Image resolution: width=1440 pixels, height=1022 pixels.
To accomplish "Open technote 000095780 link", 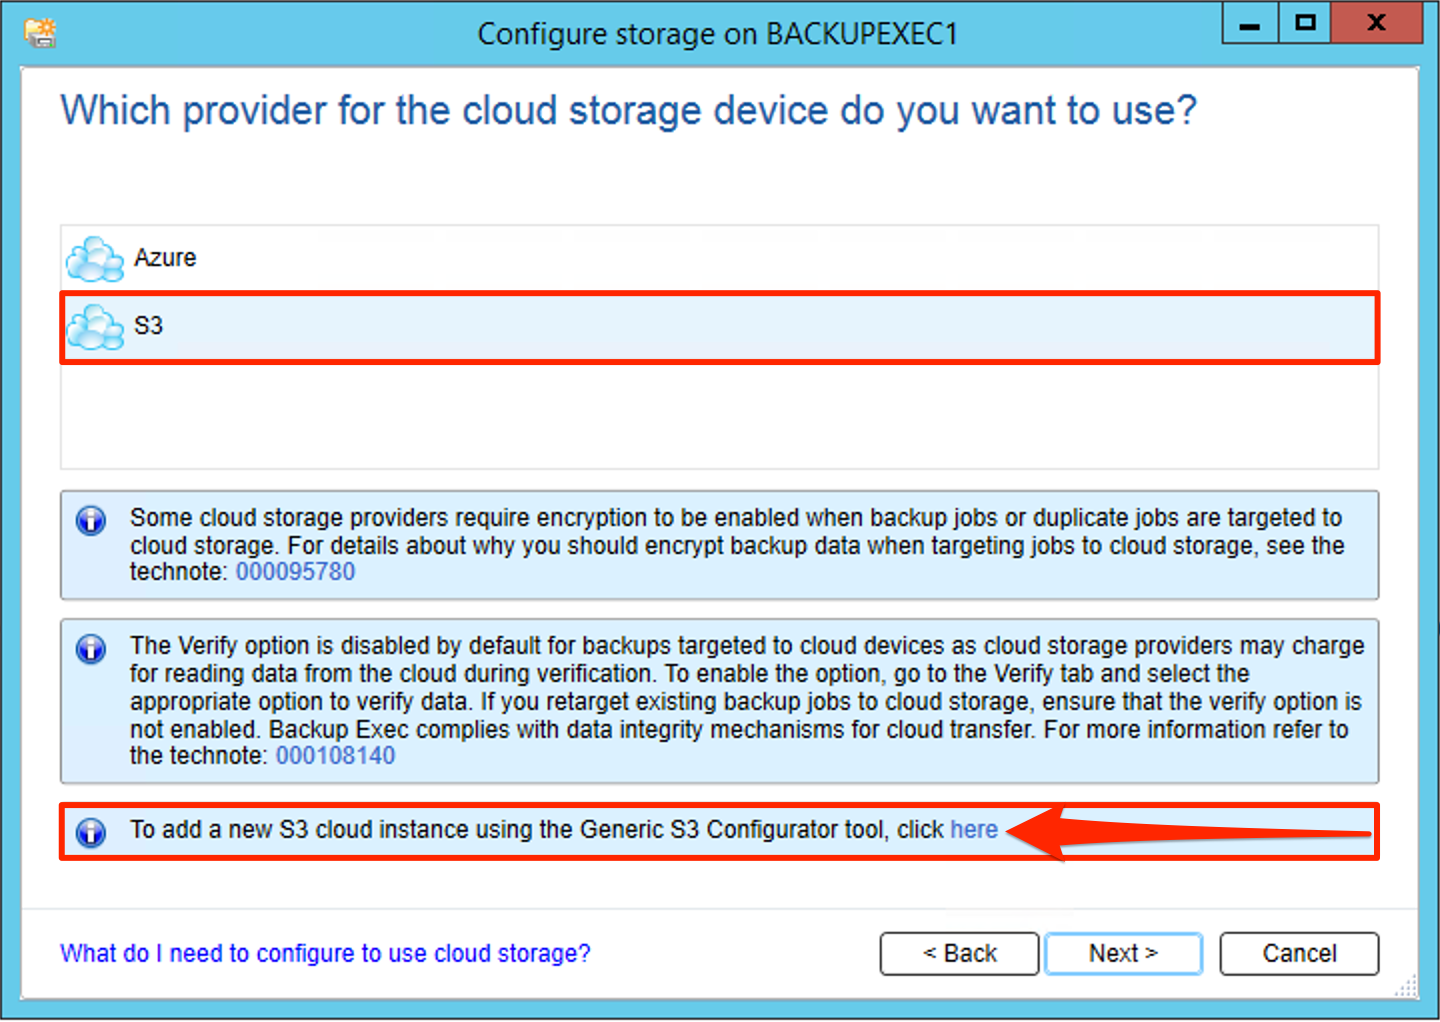I will (x=295, y=572).
